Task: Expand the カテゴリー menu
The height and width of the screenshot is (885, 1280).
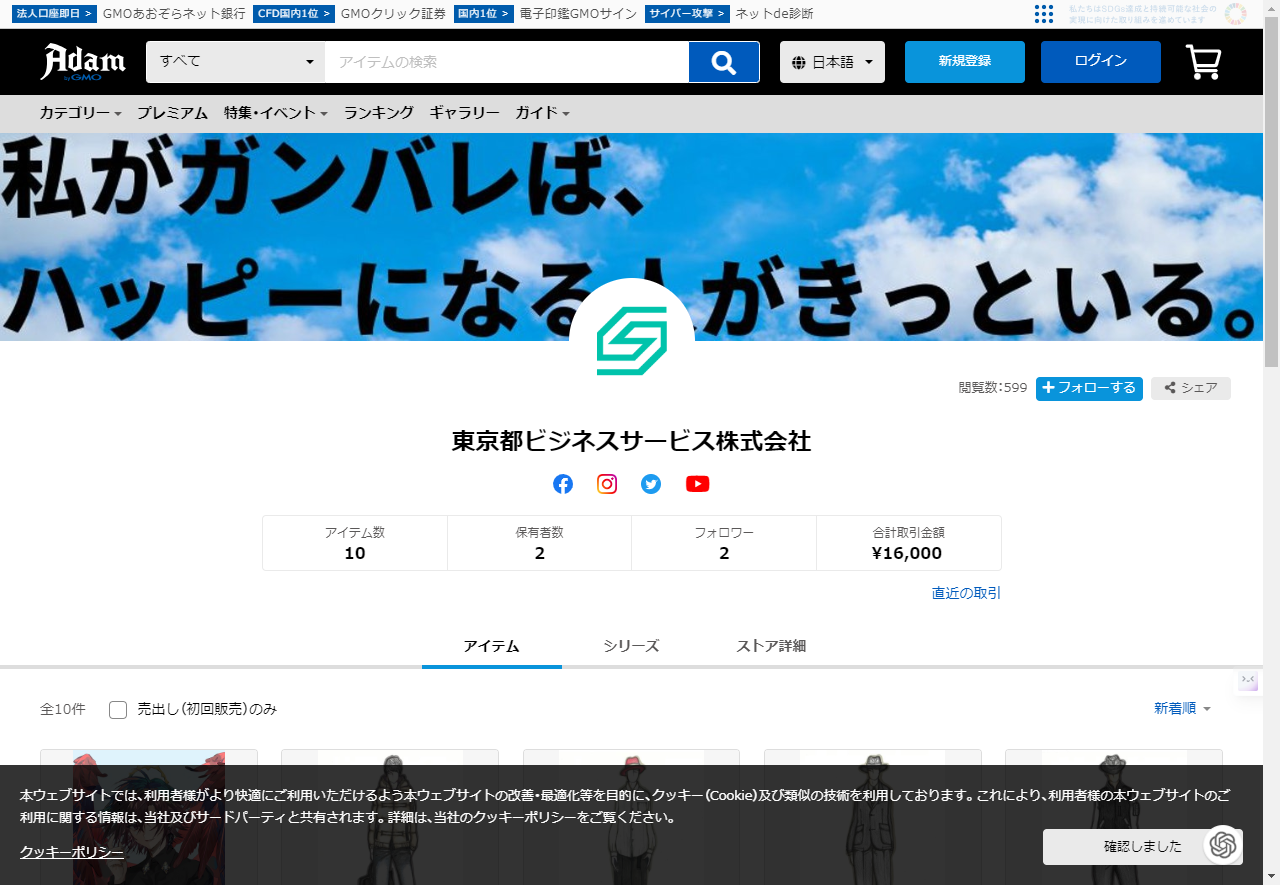Action: coord(80,113)
